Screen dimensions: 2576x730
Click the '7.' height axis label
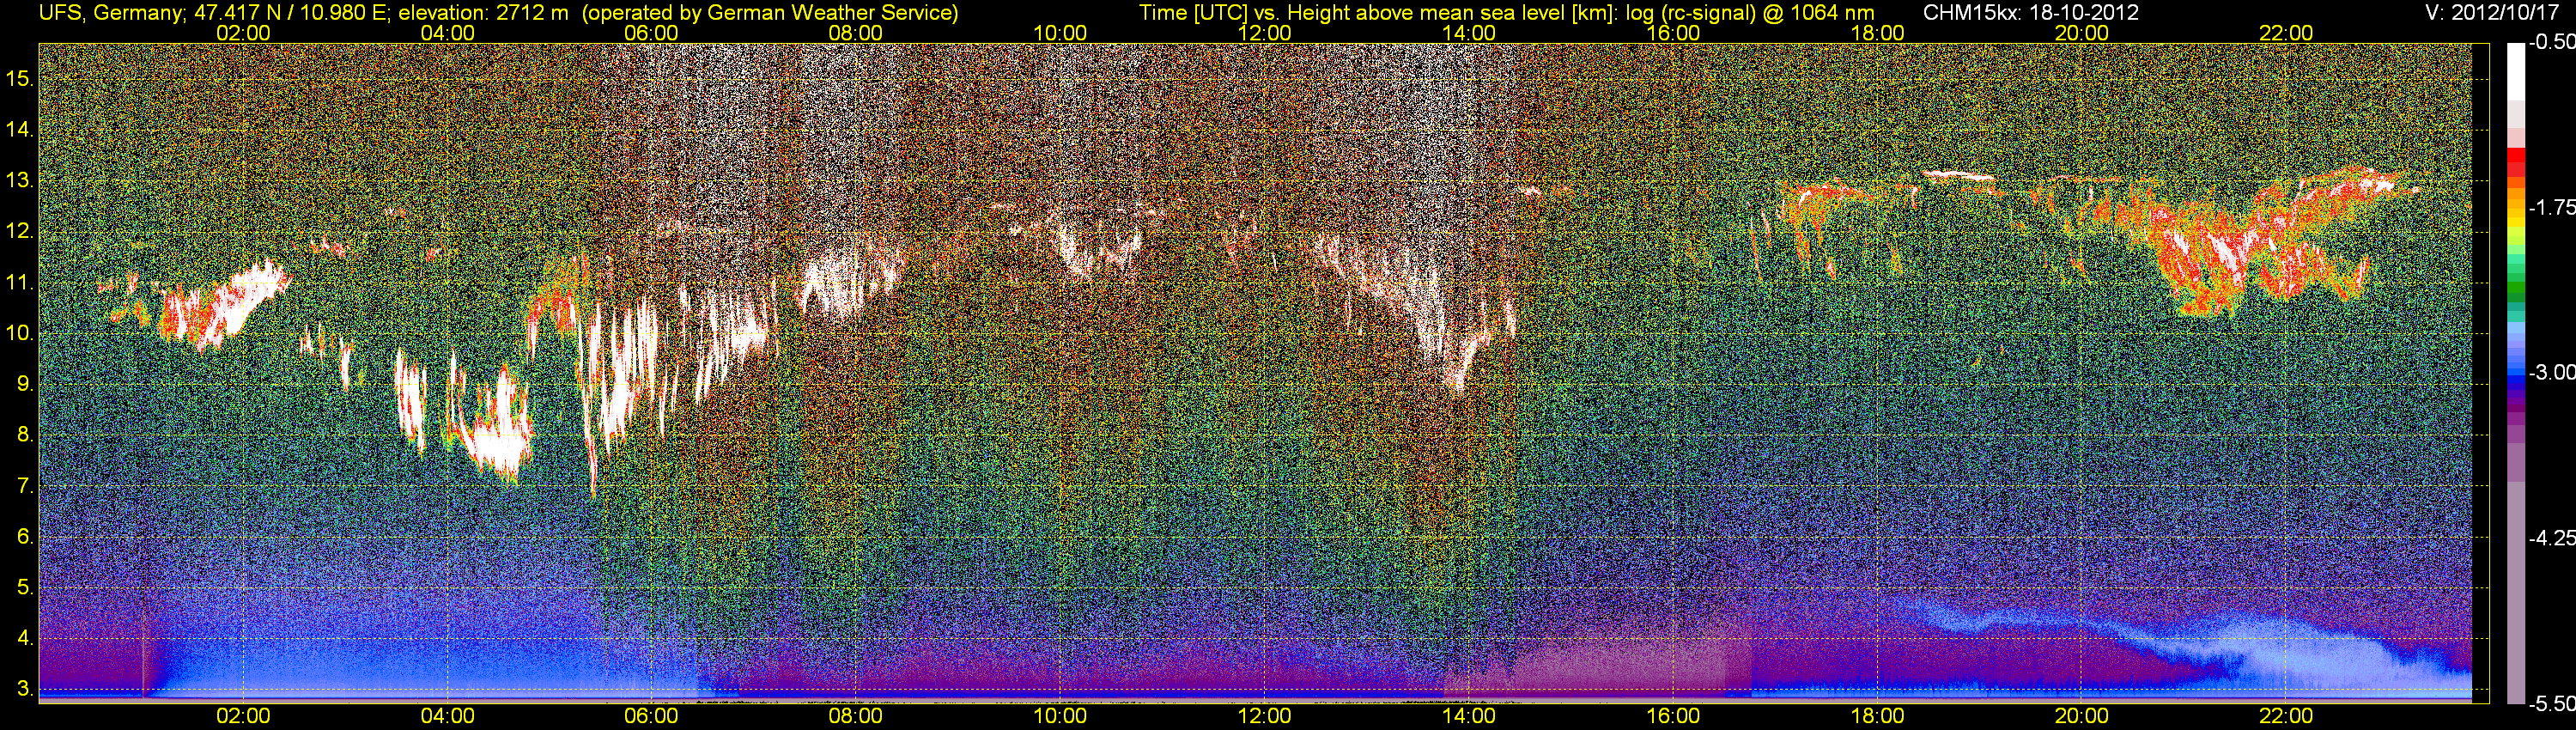tap(25, 486)
